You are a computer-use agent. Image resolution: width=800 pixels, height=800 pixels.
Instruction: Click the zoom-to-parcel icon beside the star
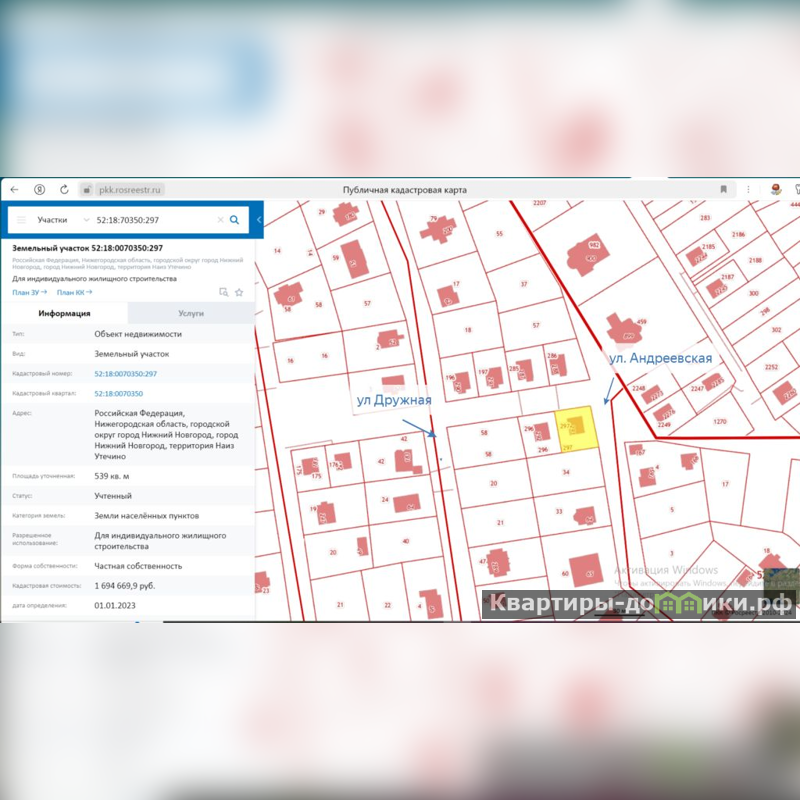[224, 292]
